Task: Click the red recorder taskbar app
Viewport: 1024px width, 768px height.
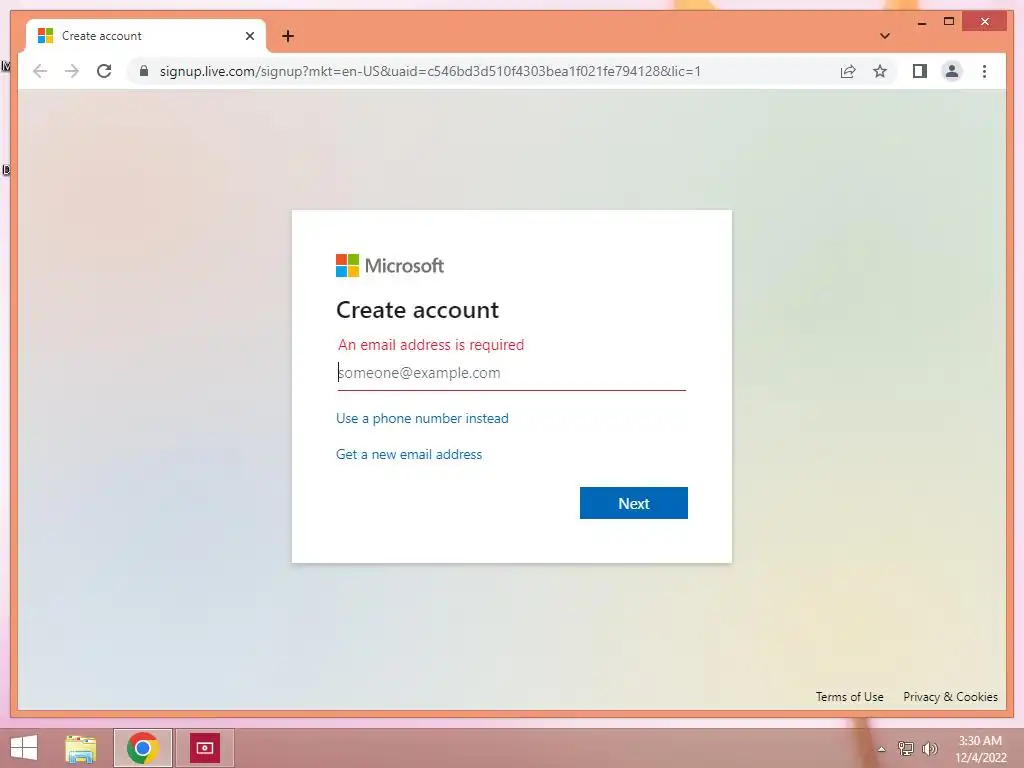Action: [x=204, y=748]
